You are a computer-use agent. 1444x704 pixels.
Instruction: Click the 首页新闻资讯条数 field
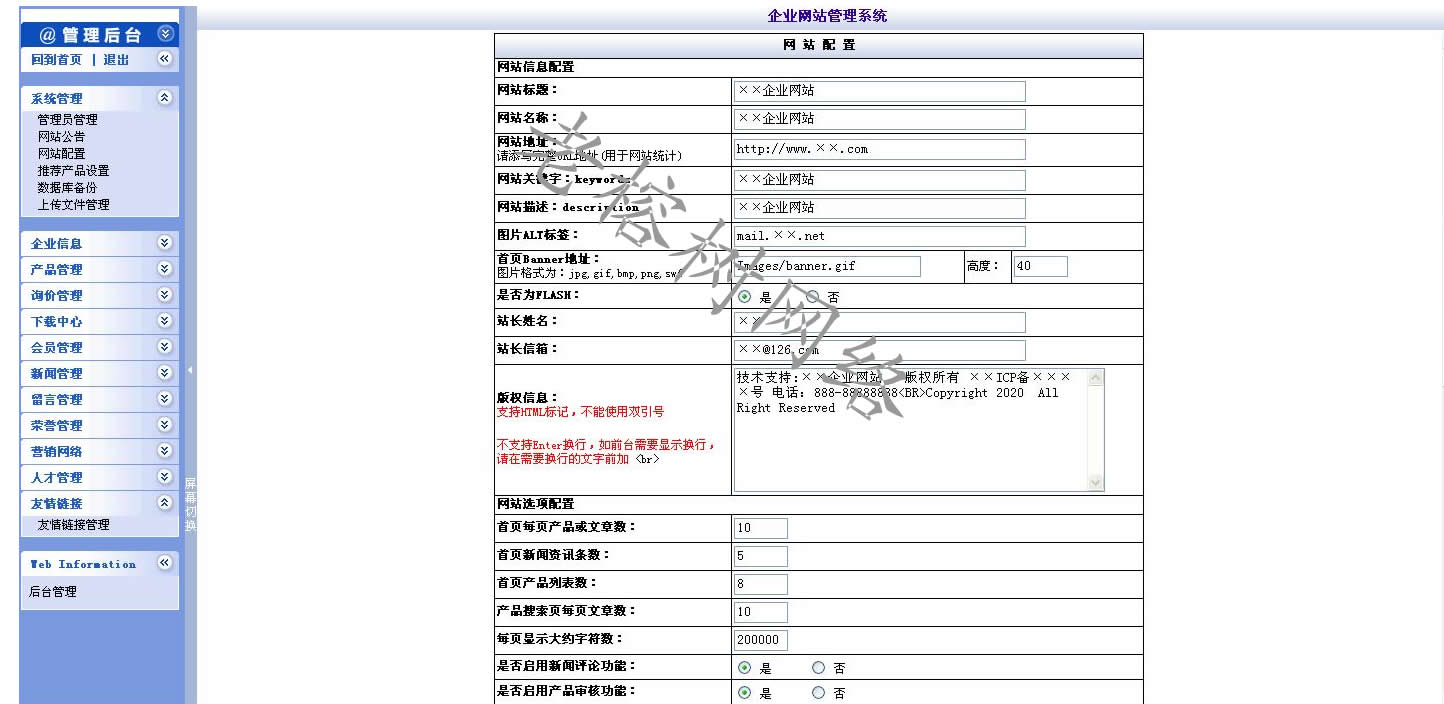pyautogui.click(x=761, y=556)
